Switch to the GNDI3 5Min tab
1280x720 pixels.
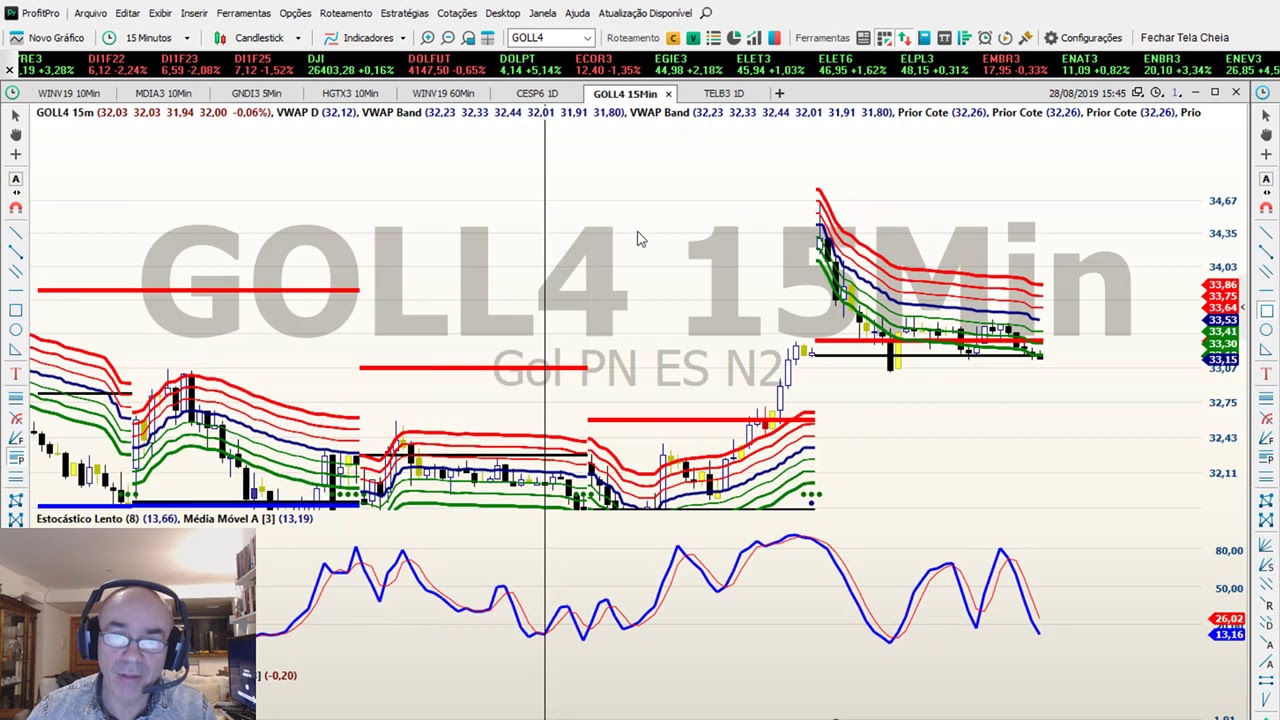tap(256, 93)
